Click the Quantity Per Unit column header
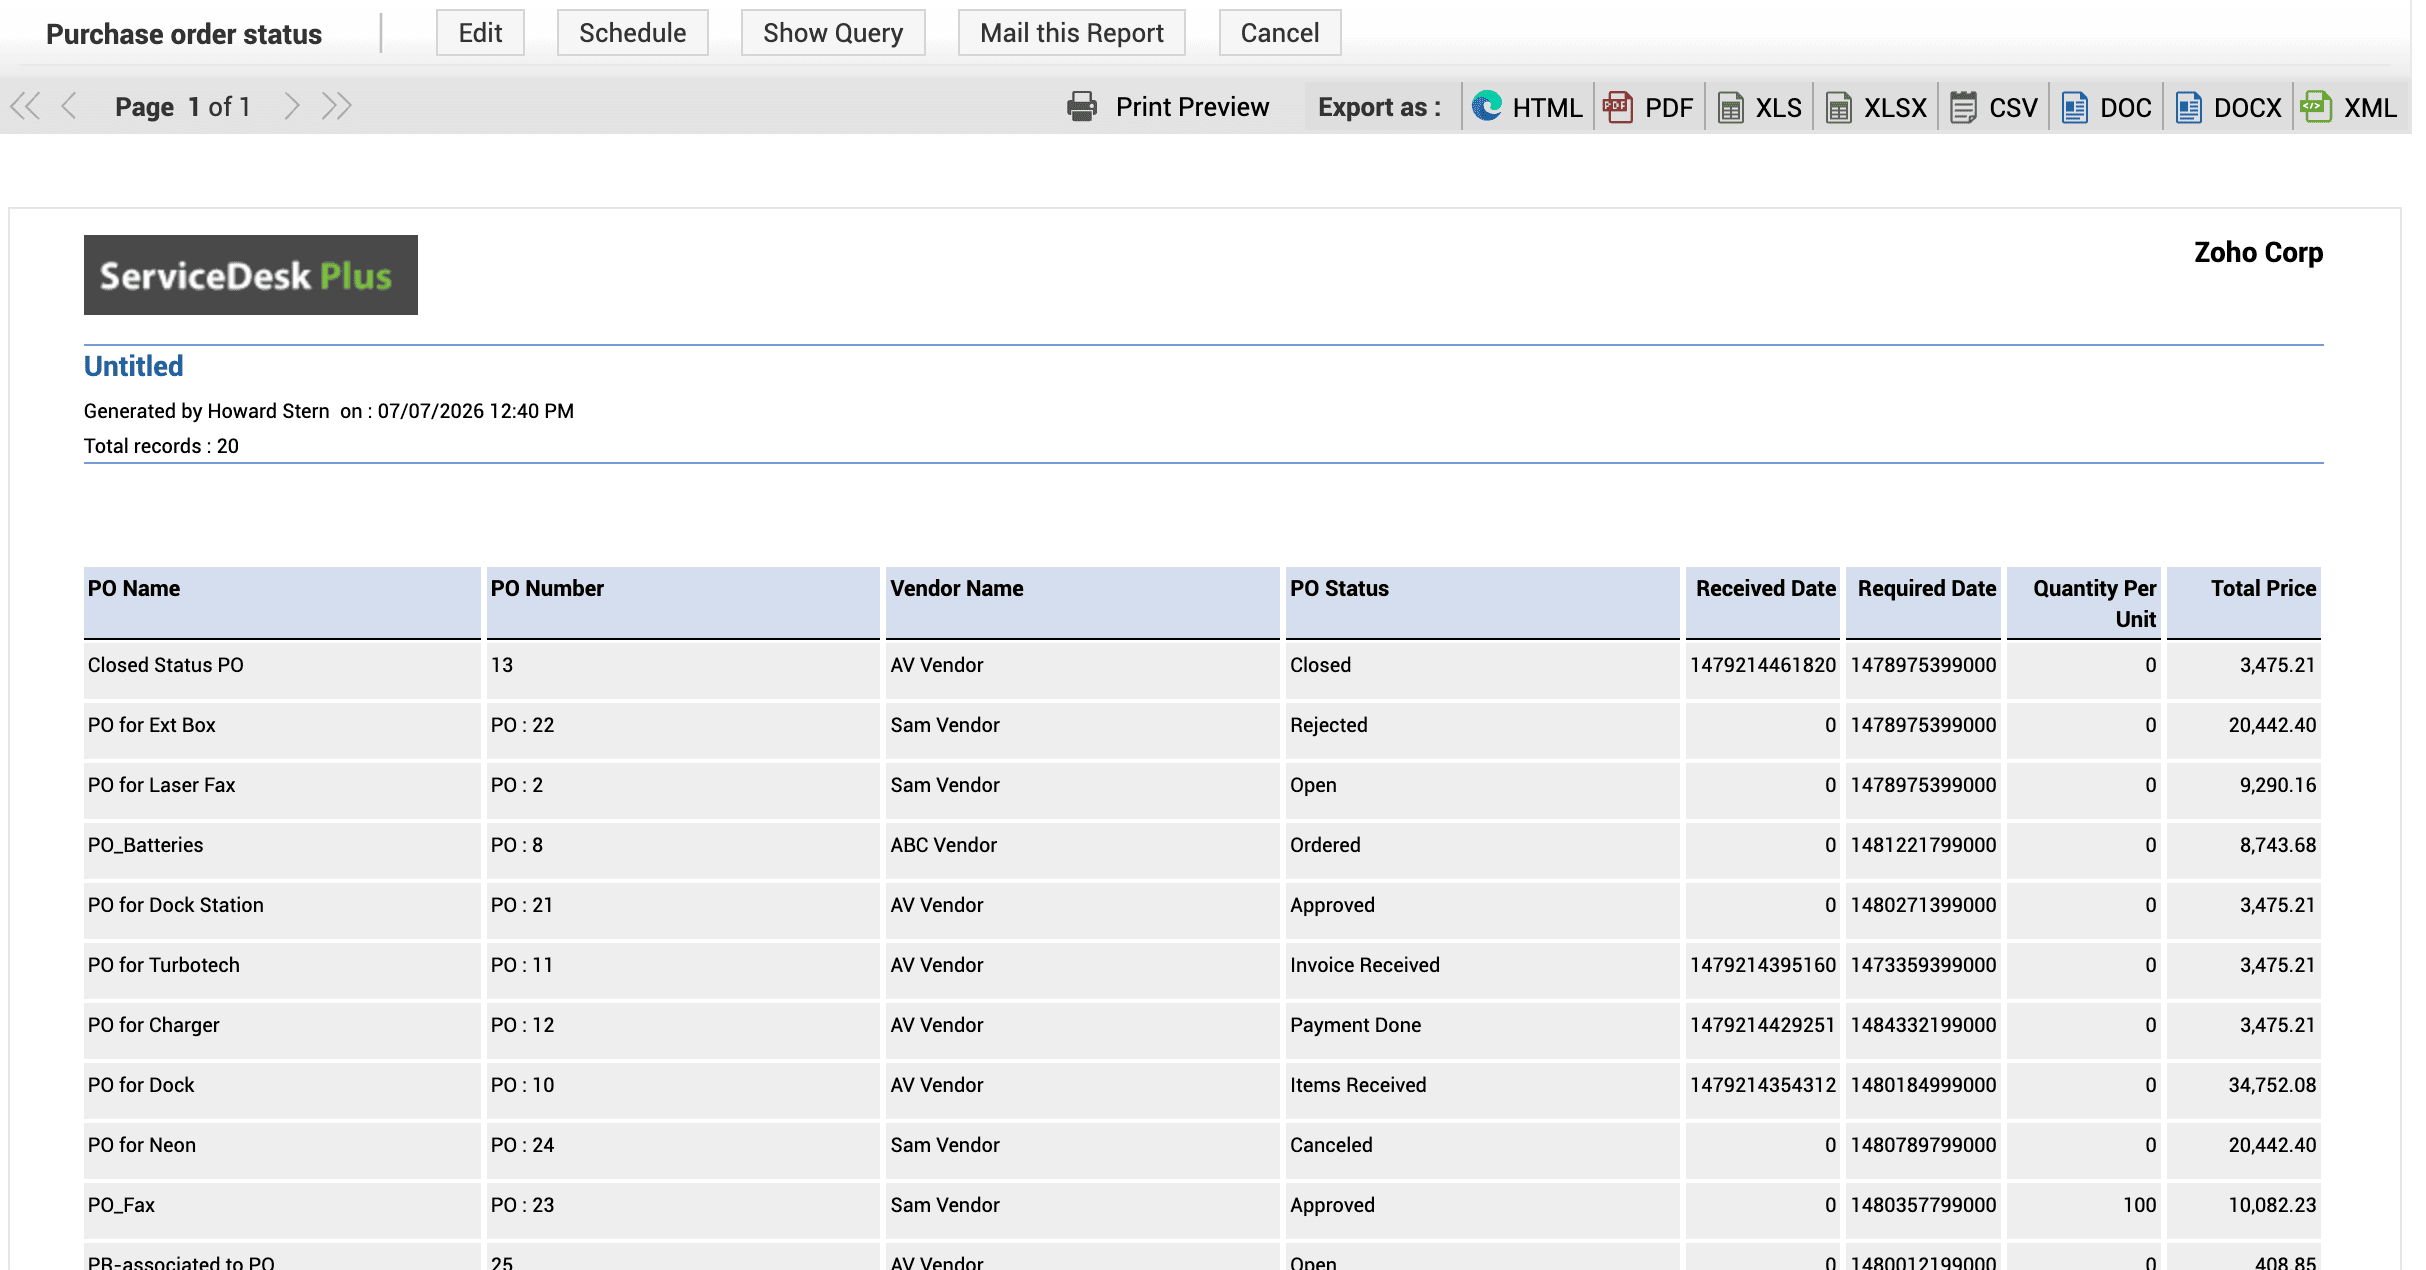This screenshot has width=2426, height=1270. [2084, 602]
